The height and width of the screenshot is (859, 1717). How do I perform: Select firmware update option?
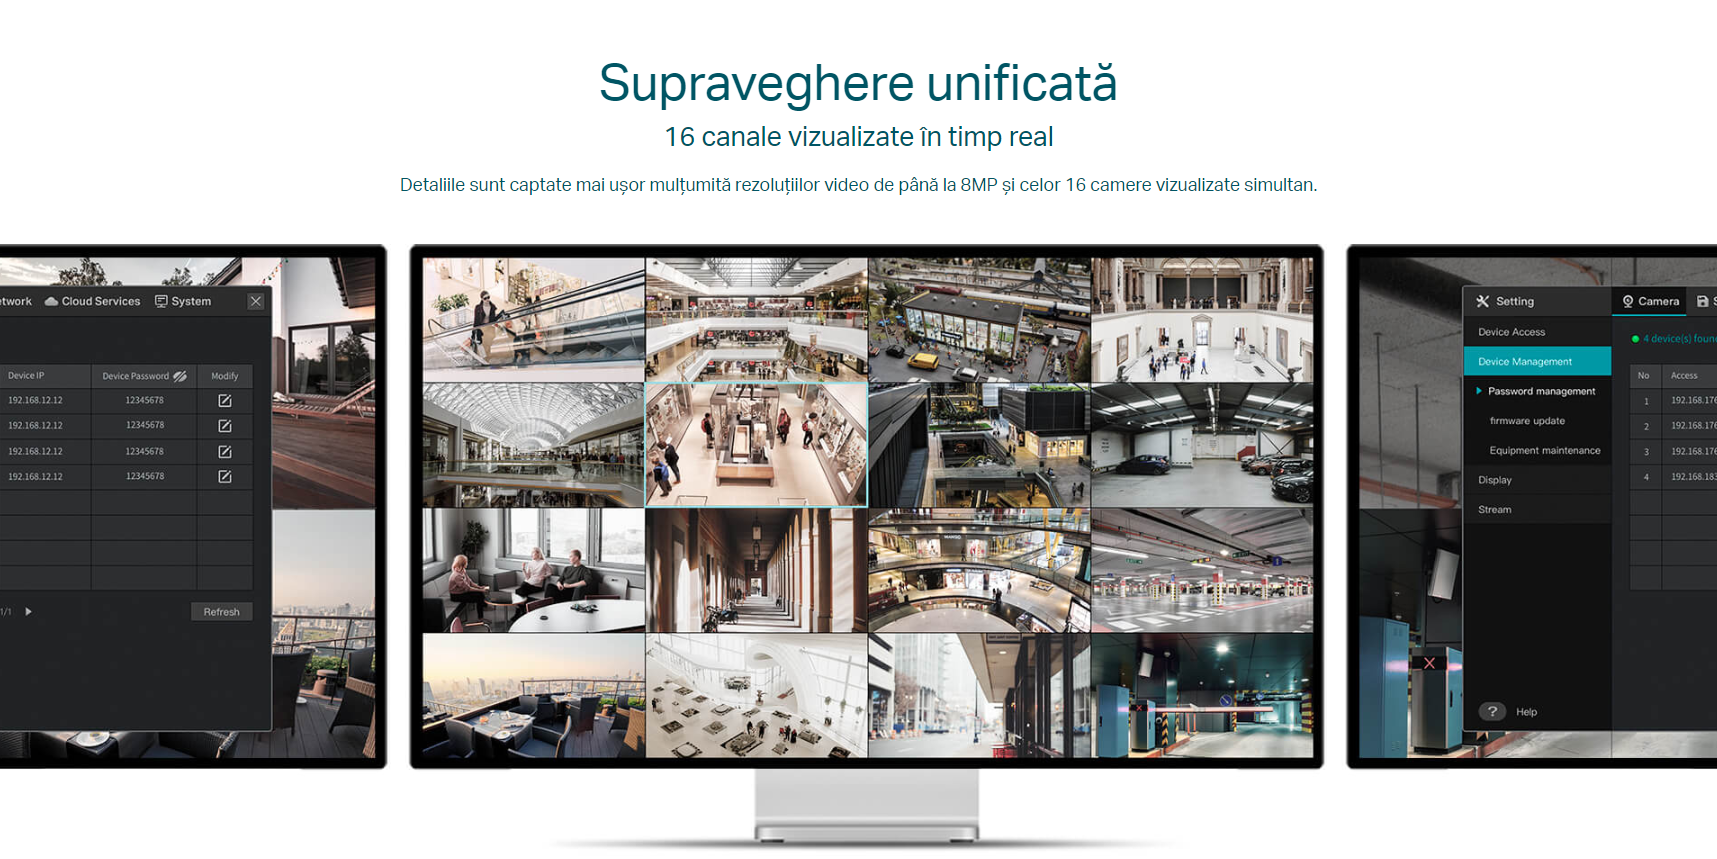click(1527, 421)
